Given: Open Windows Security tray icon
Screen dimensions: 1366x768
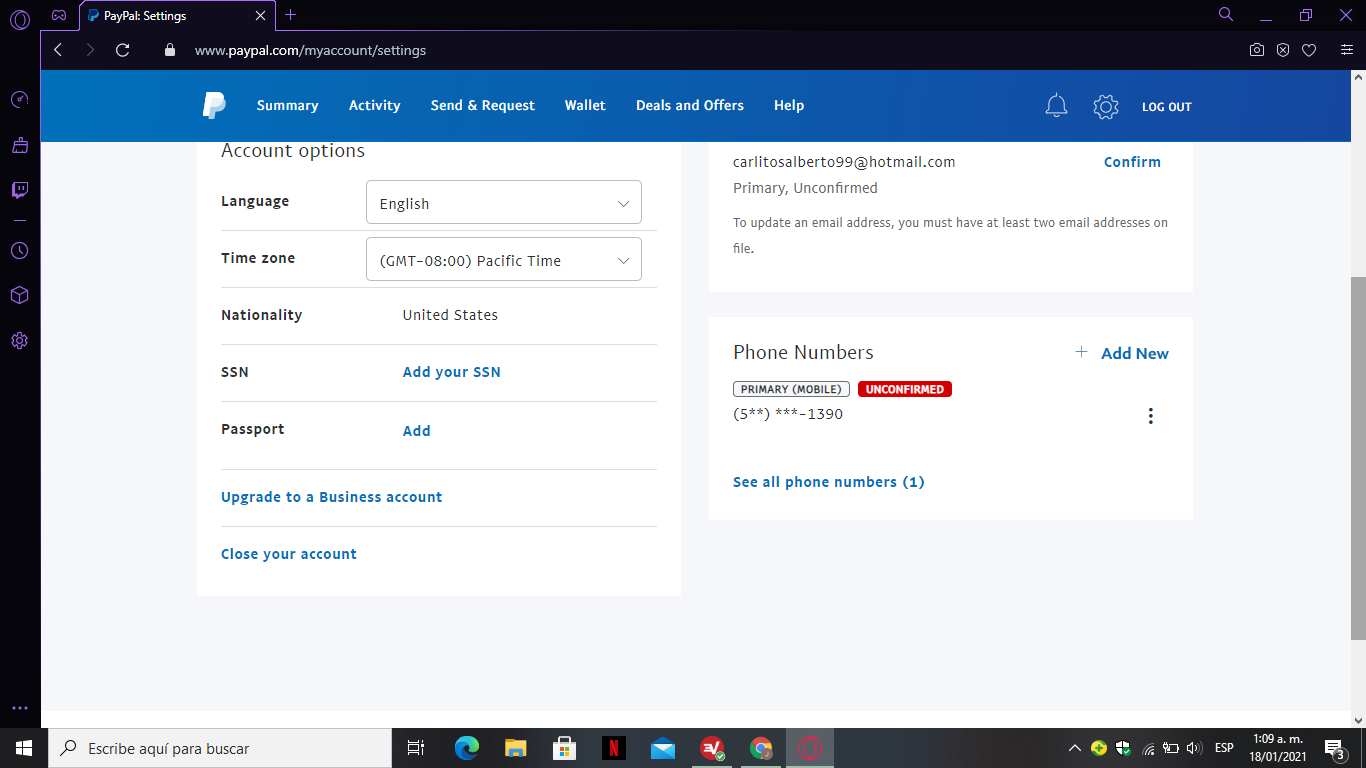Looking at the screenshot, I should [x=1123, y=748].
